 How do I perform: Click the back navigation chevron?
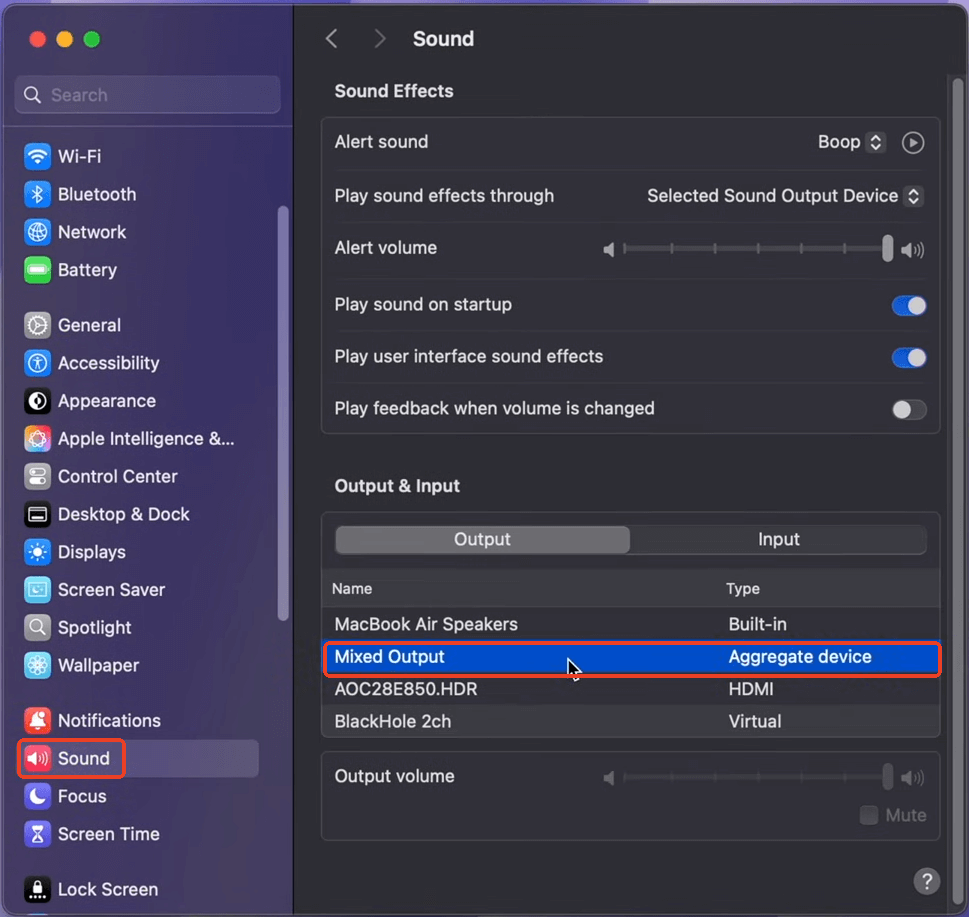pyautogui.click(x=331, y=38)
